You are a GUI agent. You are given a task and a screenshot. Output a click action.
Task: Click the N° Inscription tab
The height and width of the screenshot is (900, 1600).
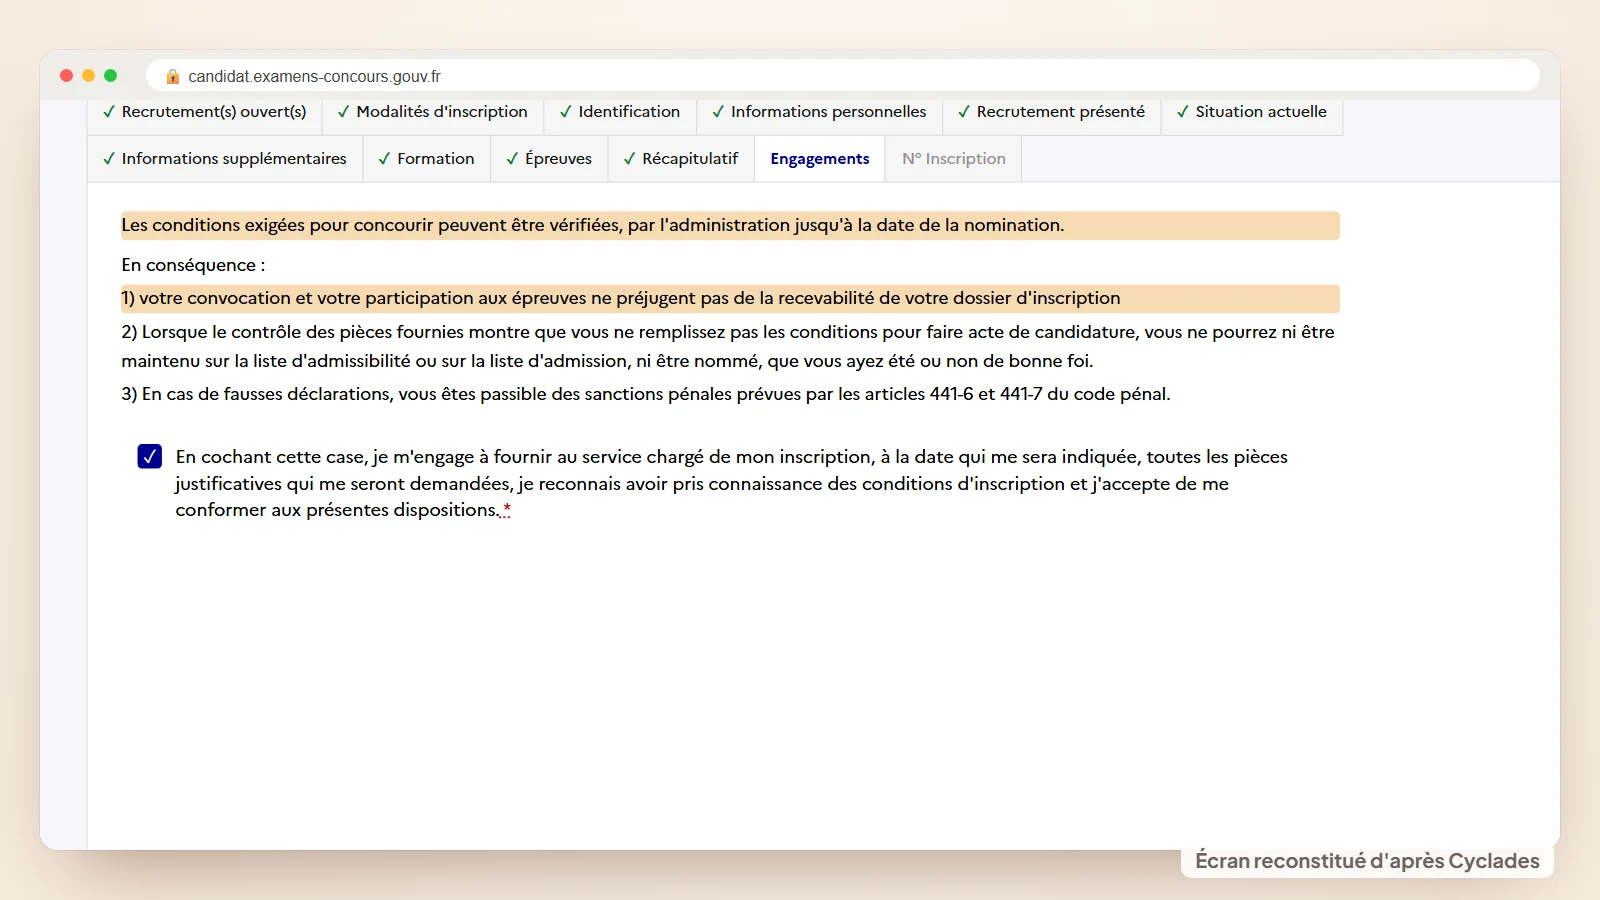click(954, 159)
